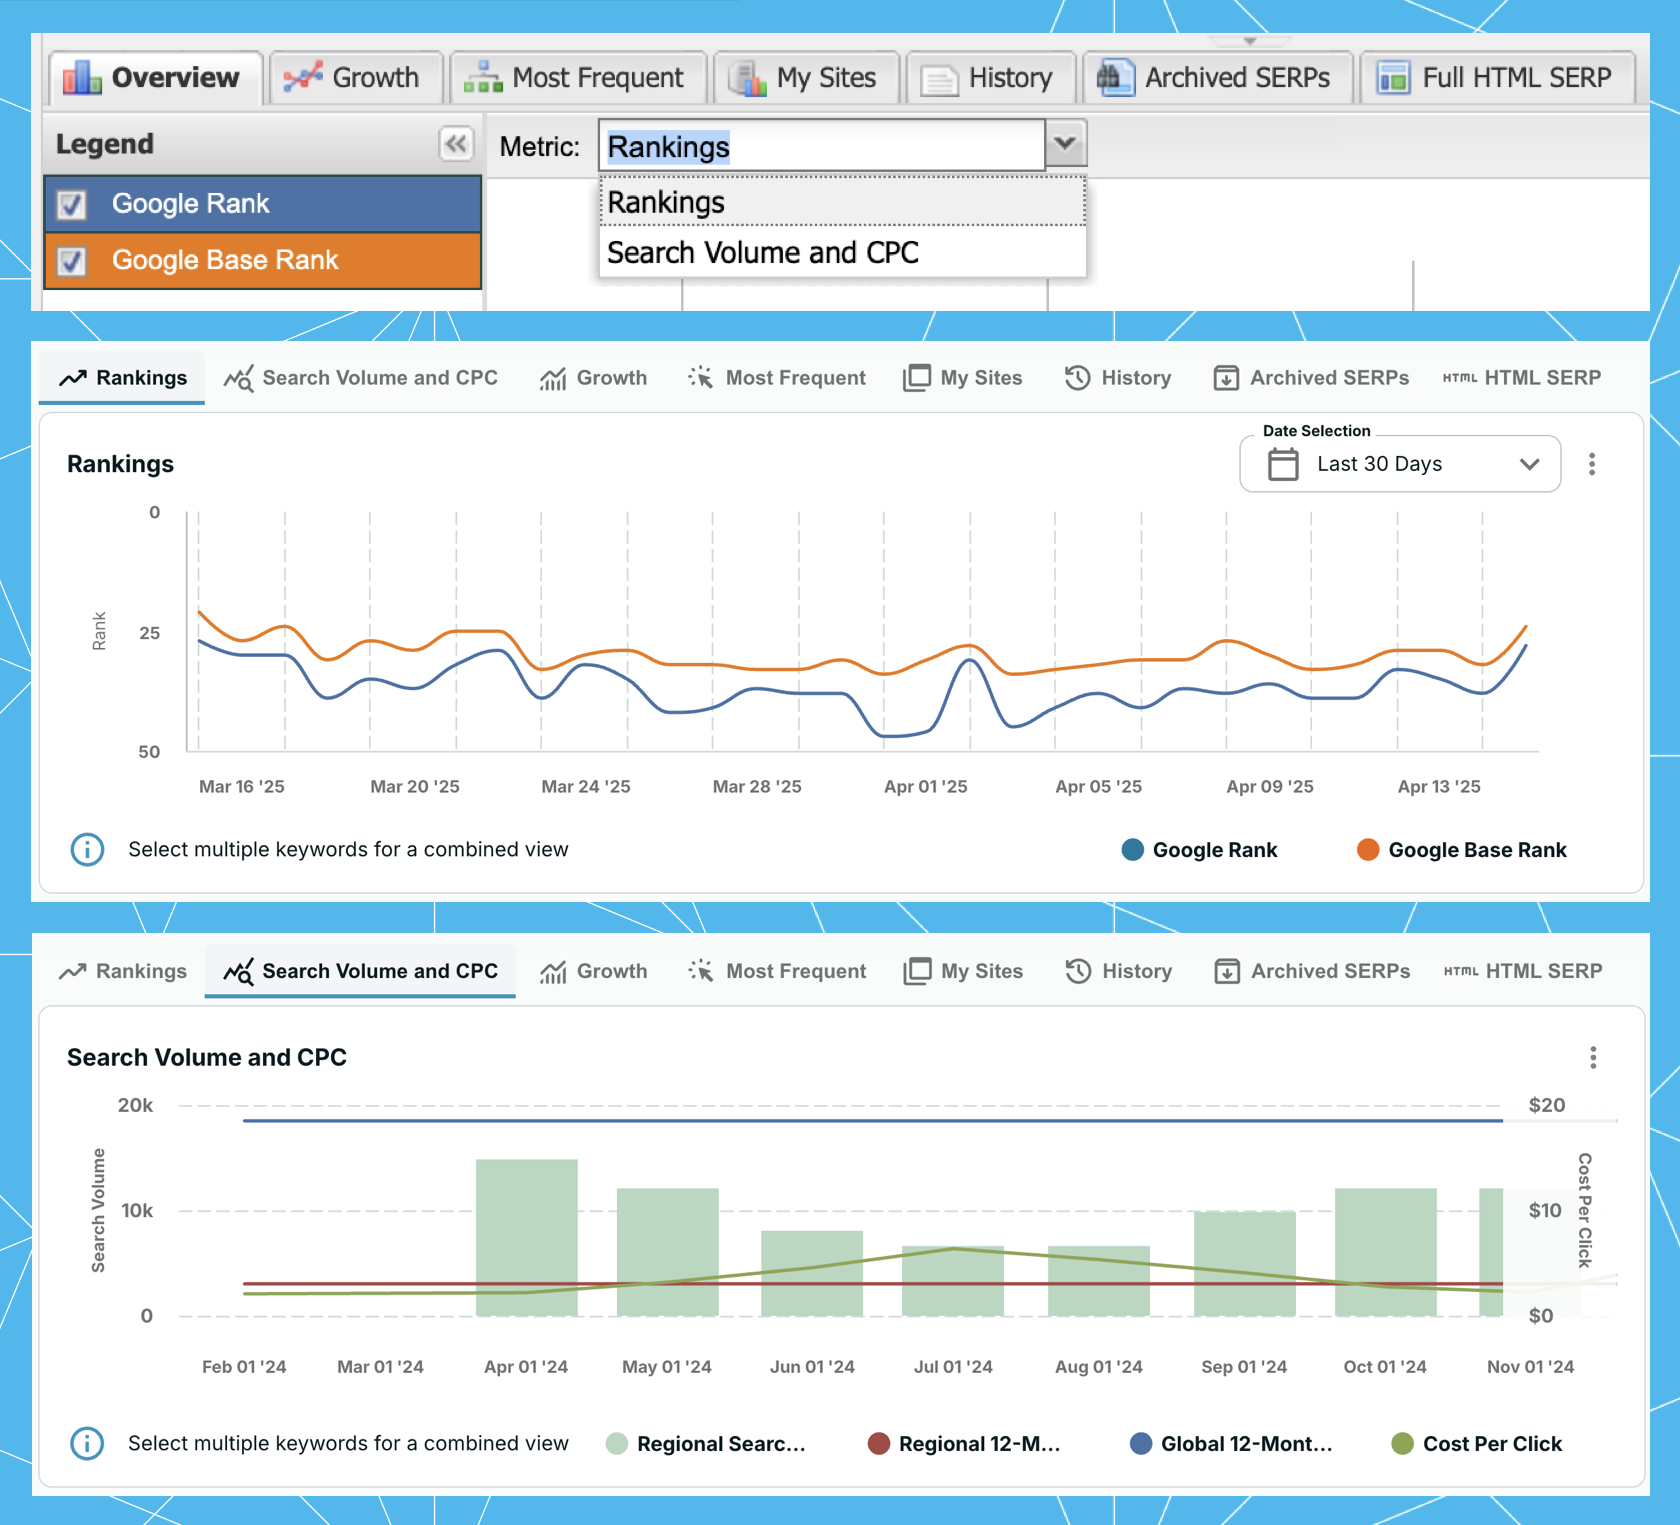Click info icon beside Rankings chart hint
1680x1525 pixels.
(87, 849)
